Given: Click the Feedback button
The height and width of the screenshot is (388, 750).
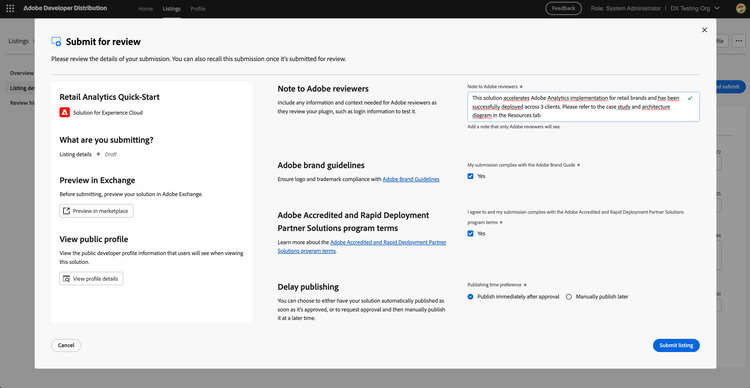Looking at the screenshot, I should coord(563,9).
